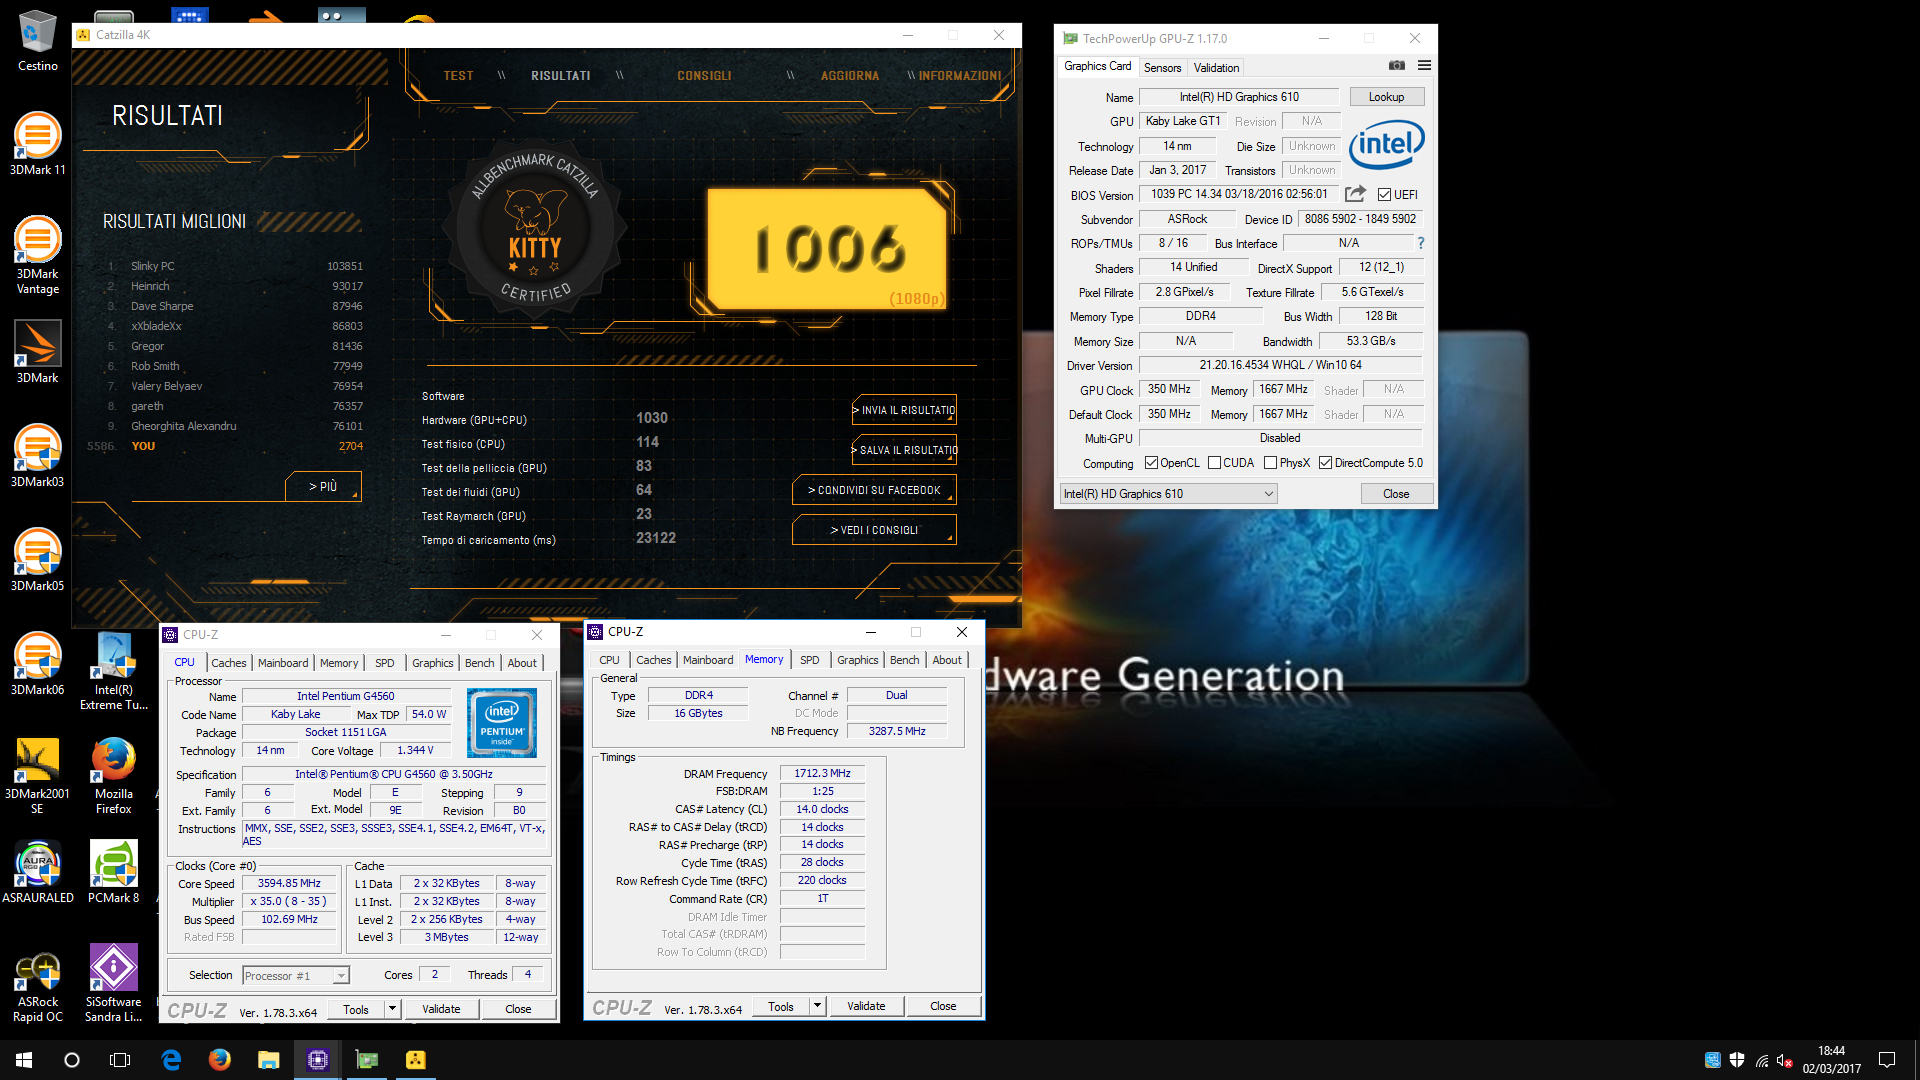Click the Intel Pentium logo in CPU-Z
The image size is (1920, 1080).
click(x=502, y=723)
